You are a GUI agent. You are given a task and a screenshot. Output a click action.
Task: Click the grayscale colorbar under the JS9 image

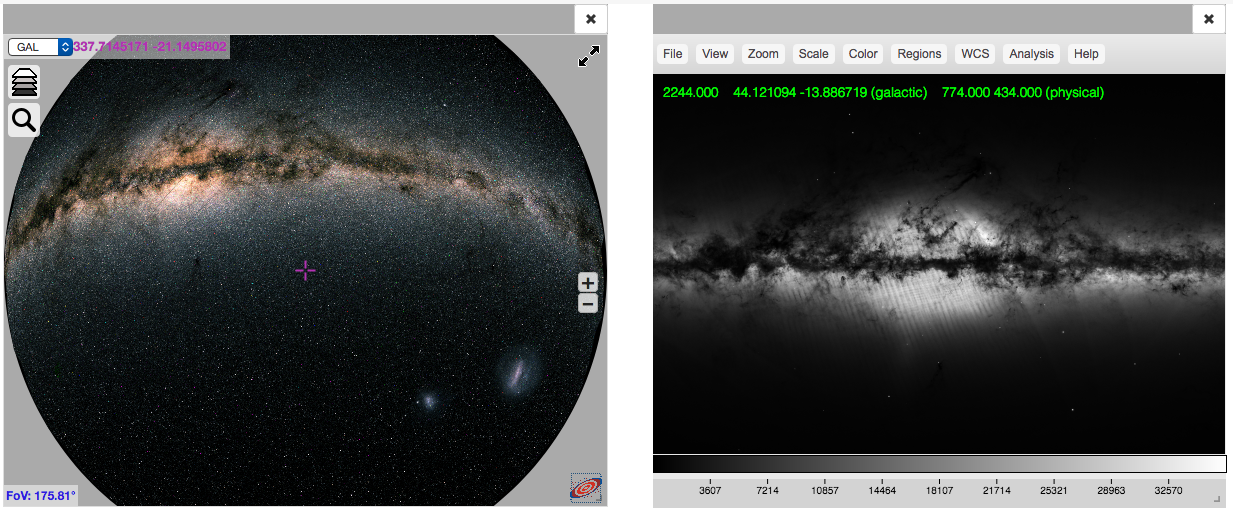pos(939,464)
